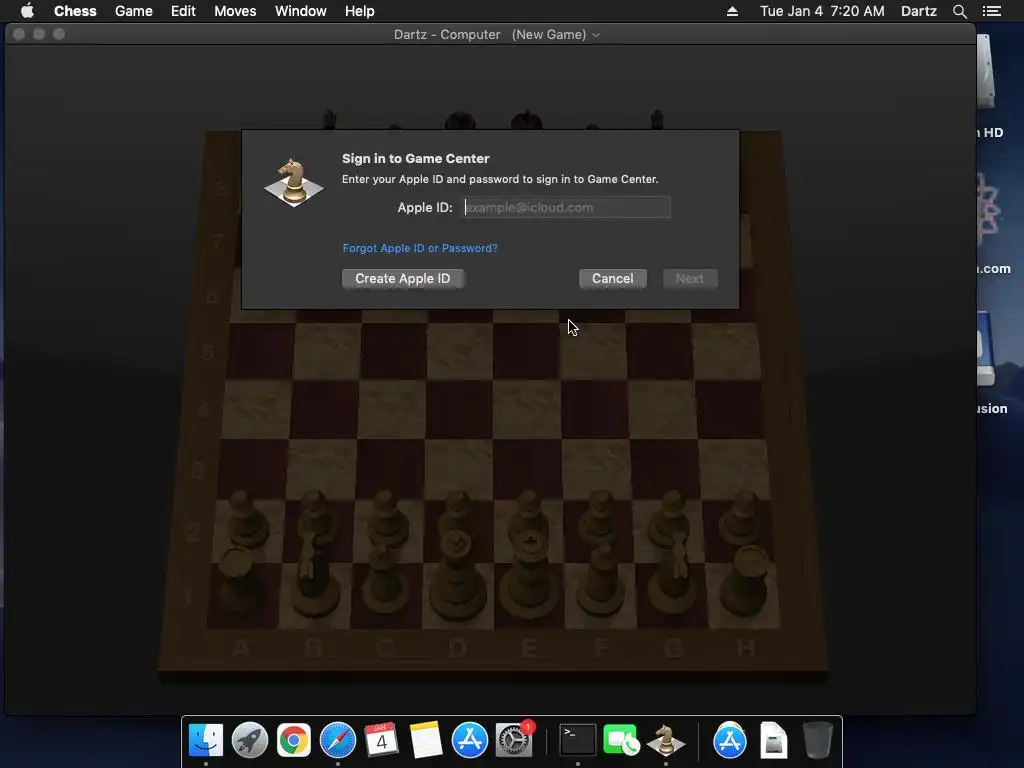The height and width of the screenshot is (768, 1024).
Task: Cancel the Game Center sign-in dialog
Action: click(x=613, y=279)
